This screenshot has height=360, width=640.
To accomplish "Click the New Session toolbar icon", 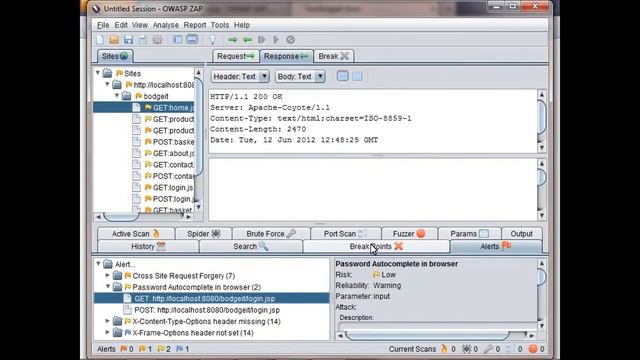I will [100, 40].
